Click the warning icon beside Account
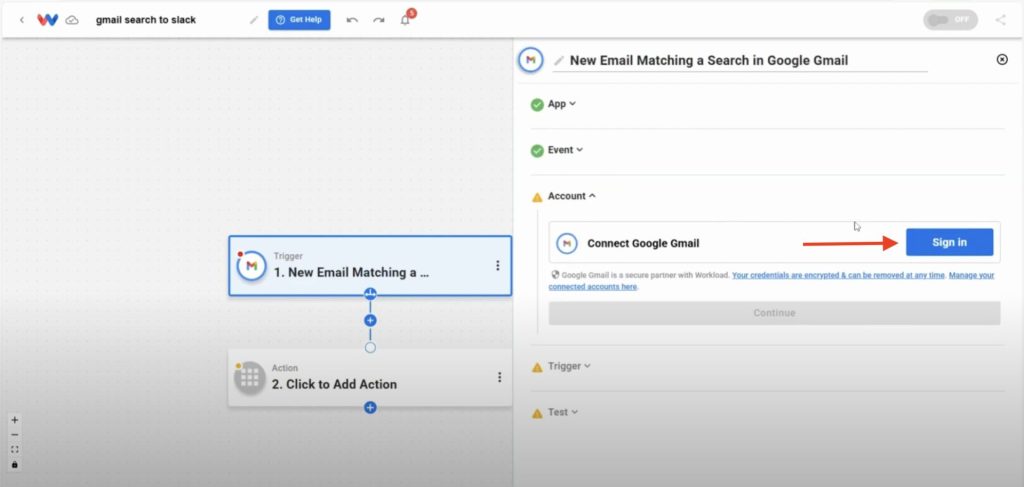 pos(537,197)
